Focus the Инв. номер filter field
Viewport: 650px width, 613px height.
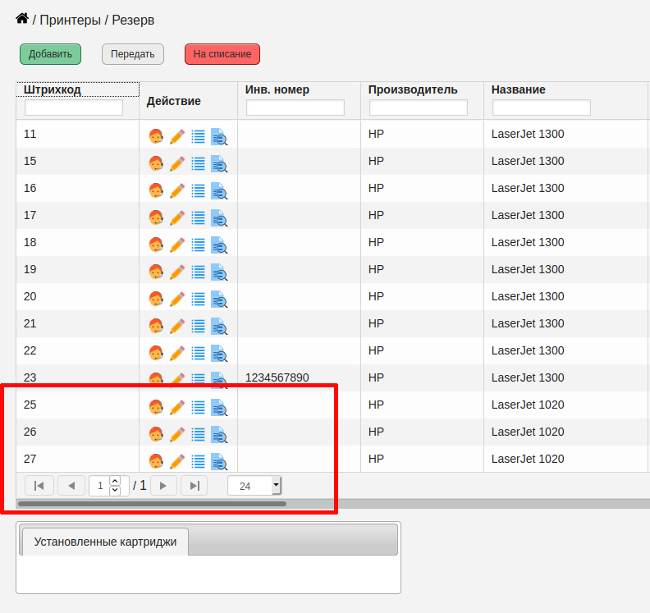point(296,107)
